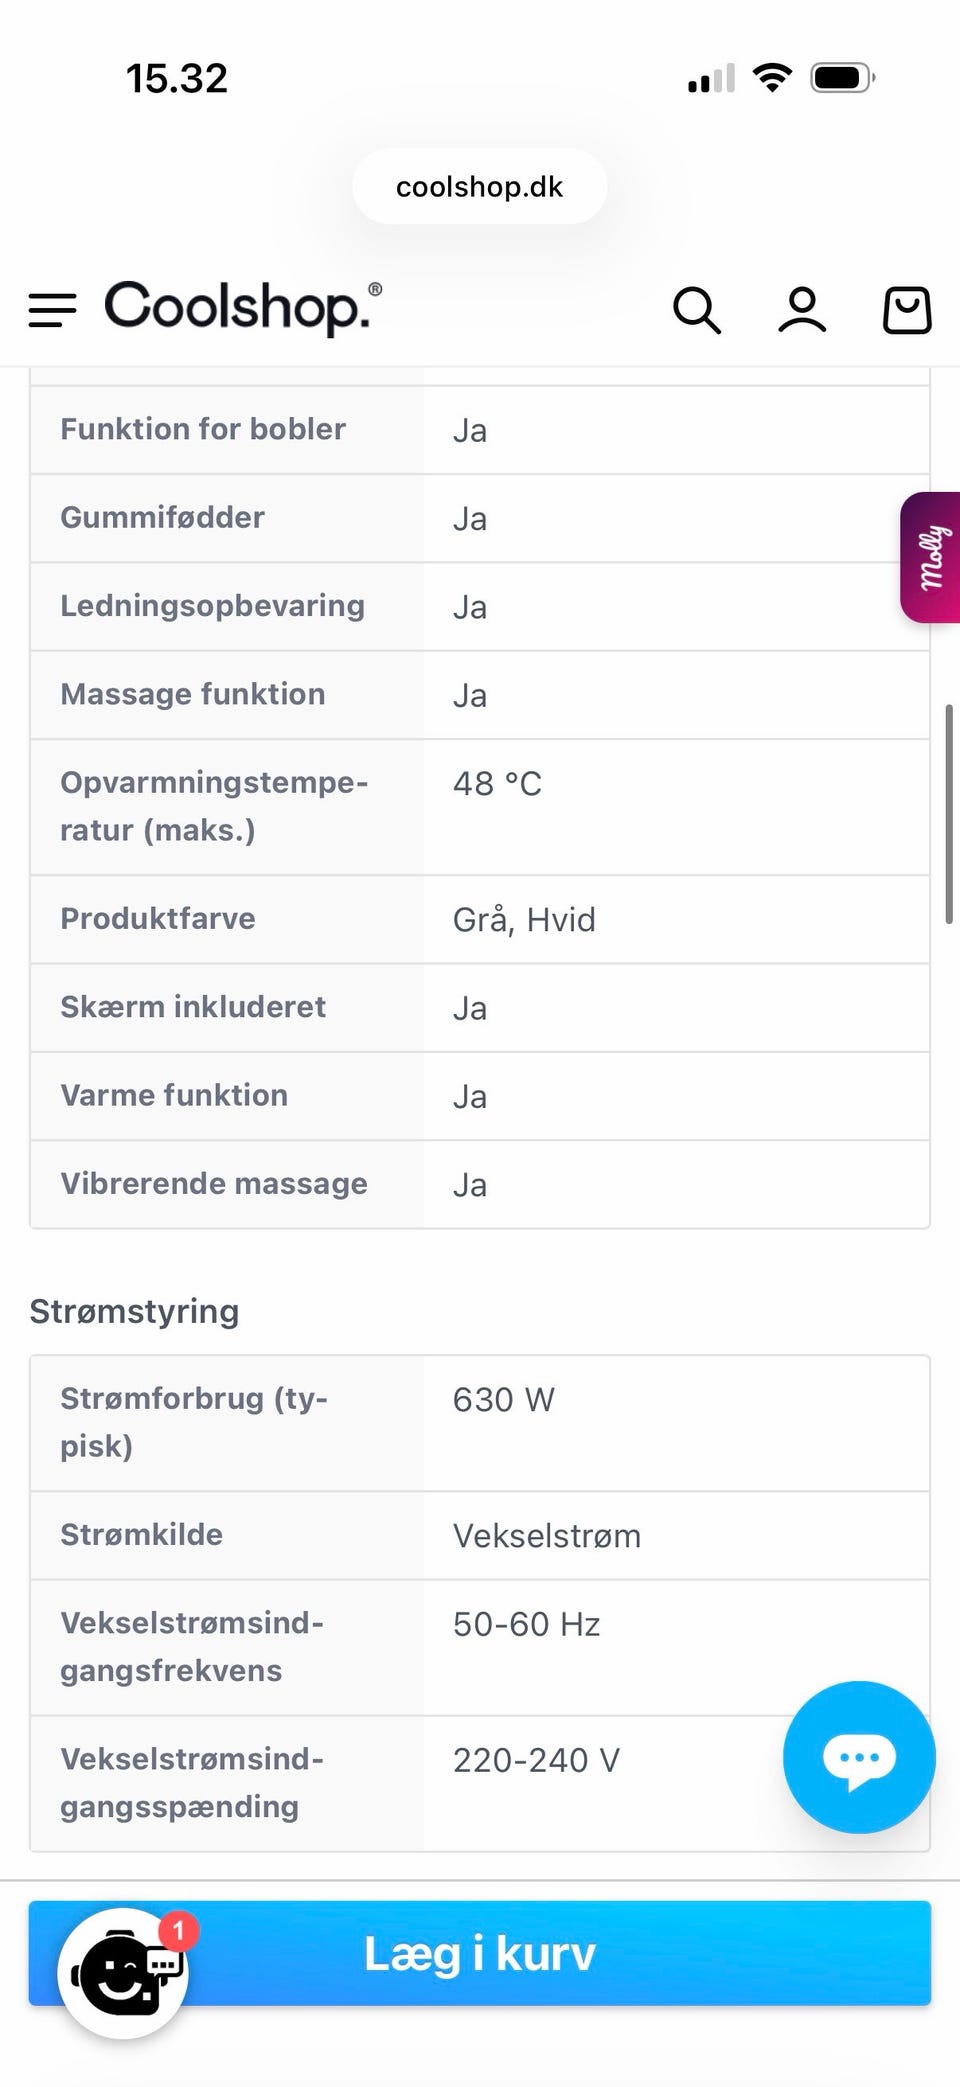Select the Strømforbrug (typisk) row label
Viewport: 960px width, 2087px height.
click(194, 1422)
